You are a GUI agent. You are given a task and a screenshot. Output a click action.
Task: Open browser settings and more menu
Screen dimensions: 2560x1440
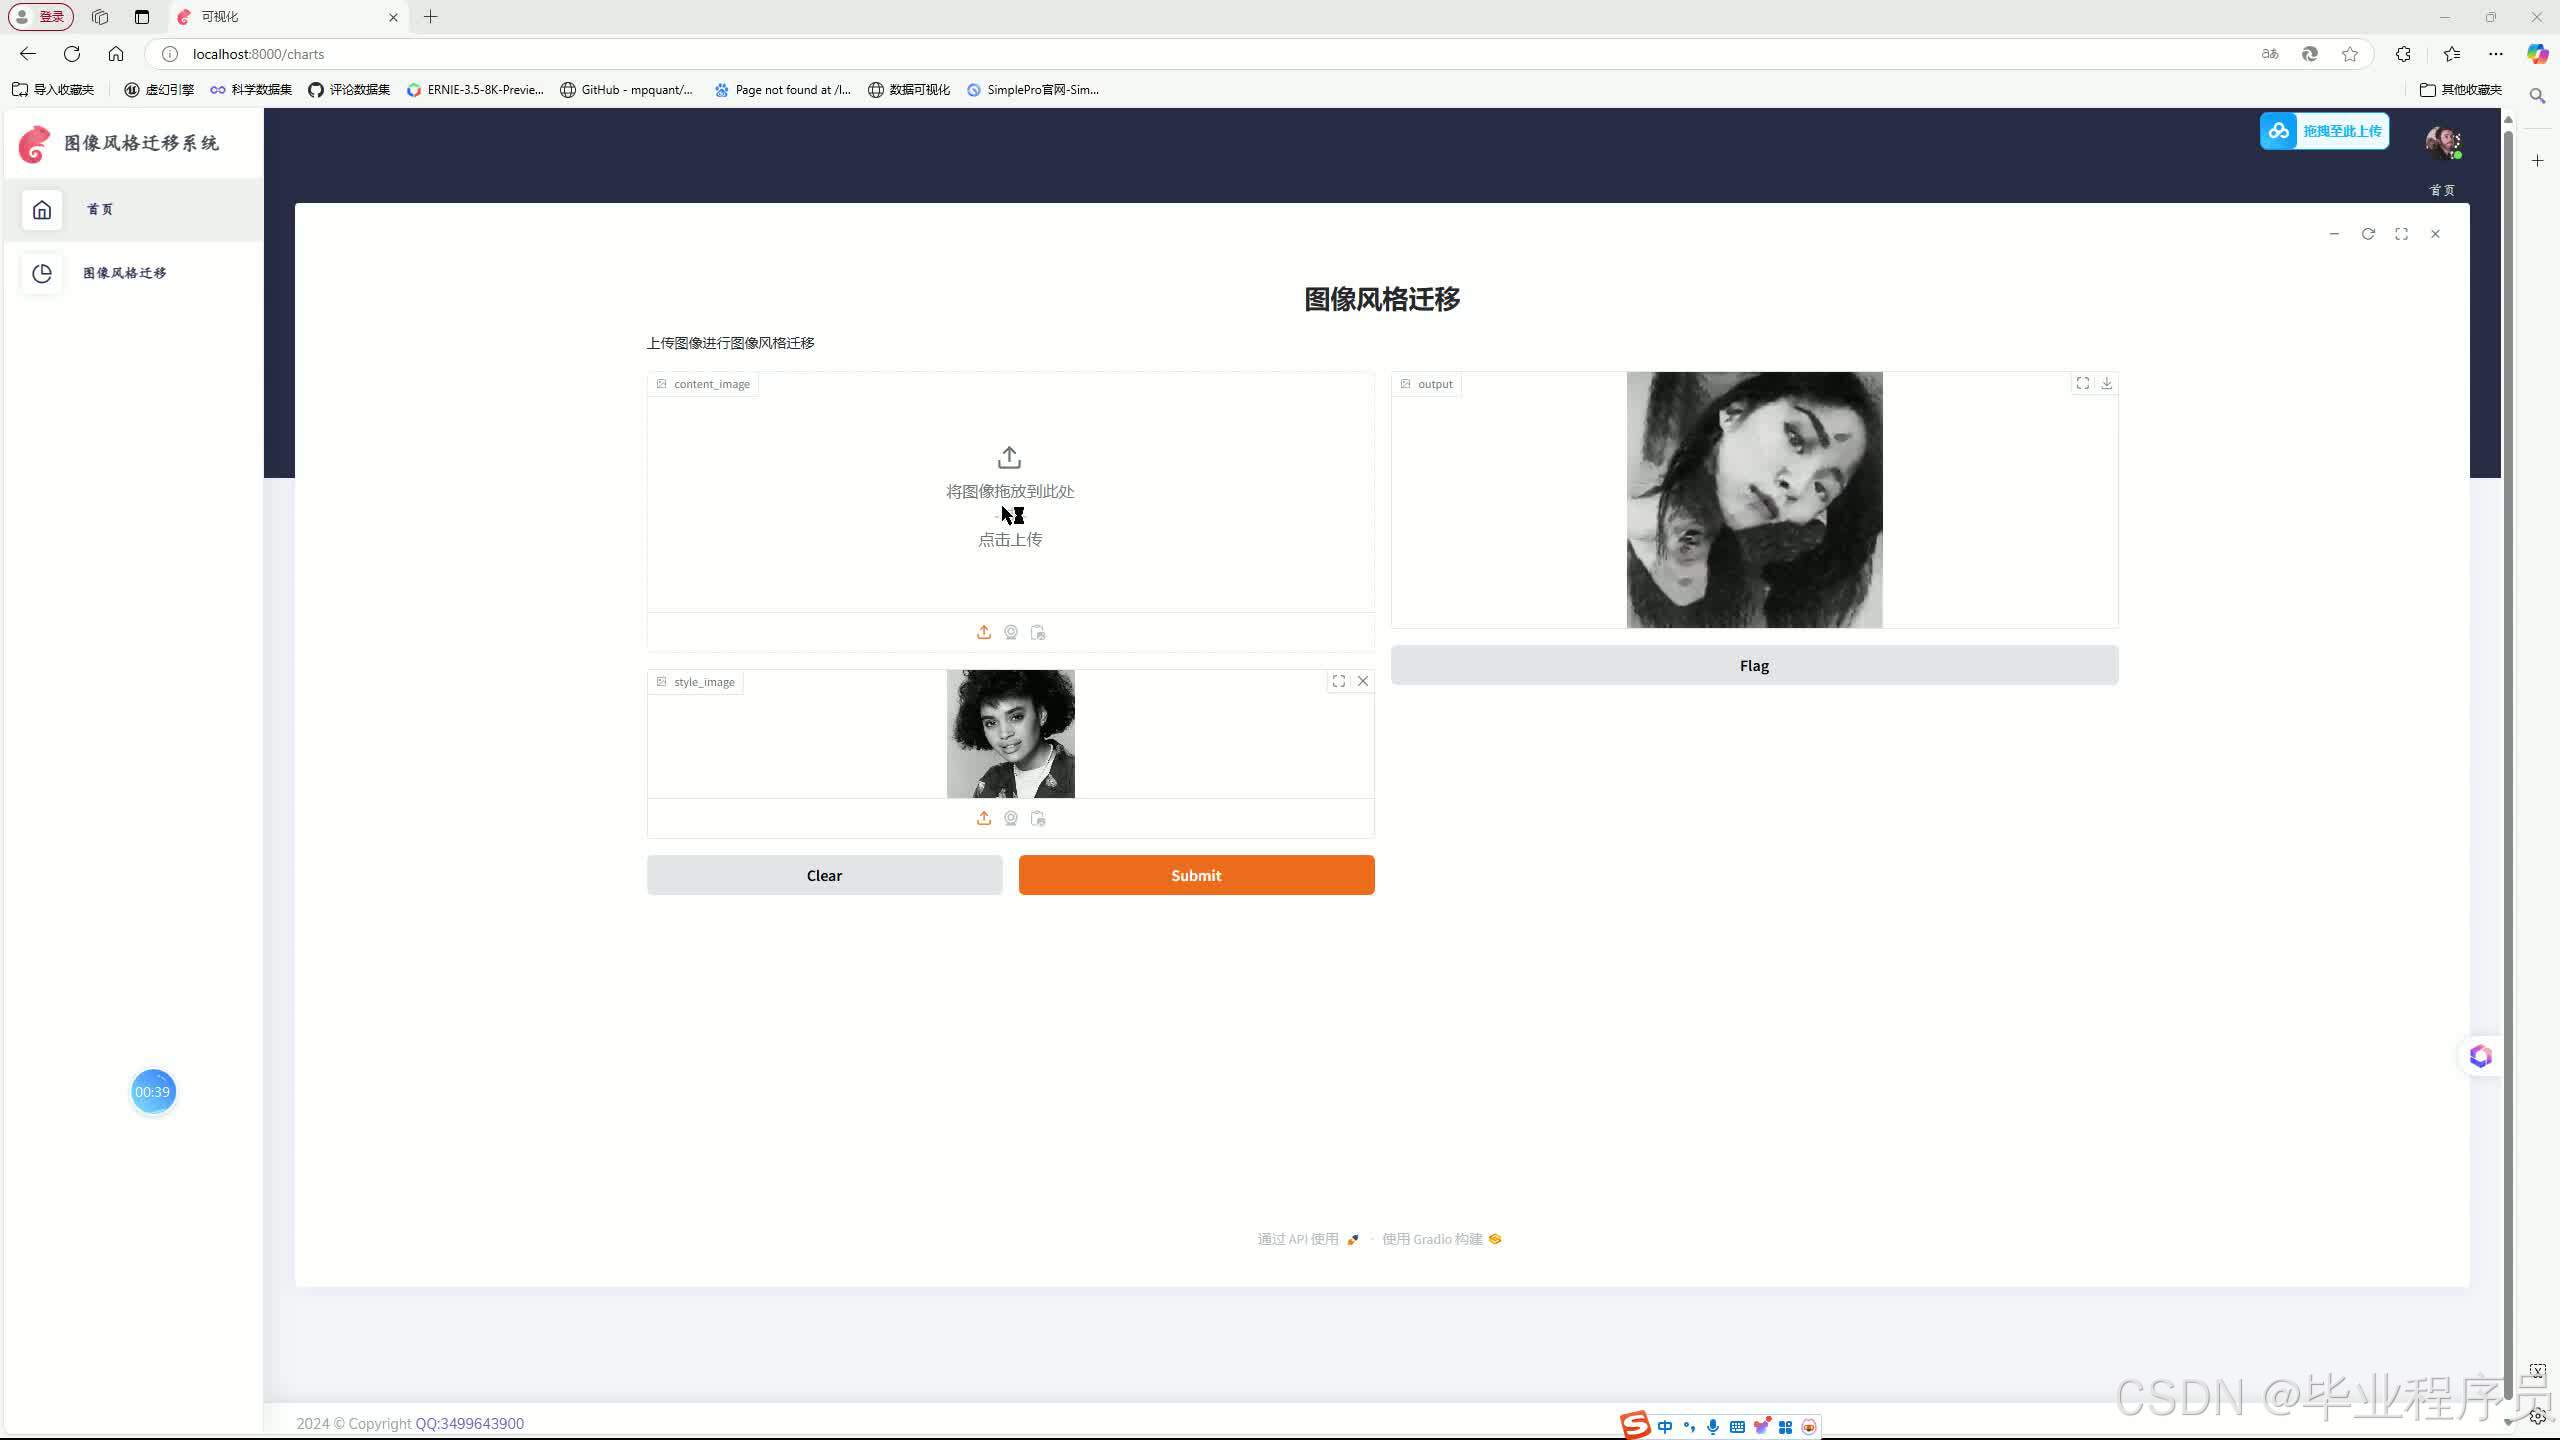(x=2496, y=54)
